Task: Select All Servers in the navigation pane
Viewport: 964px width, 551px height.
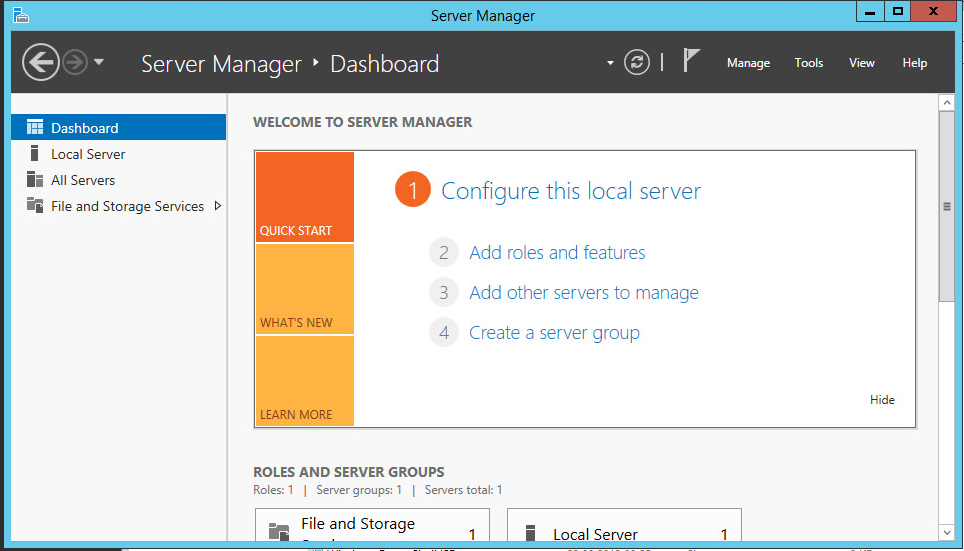Action: 119,180
